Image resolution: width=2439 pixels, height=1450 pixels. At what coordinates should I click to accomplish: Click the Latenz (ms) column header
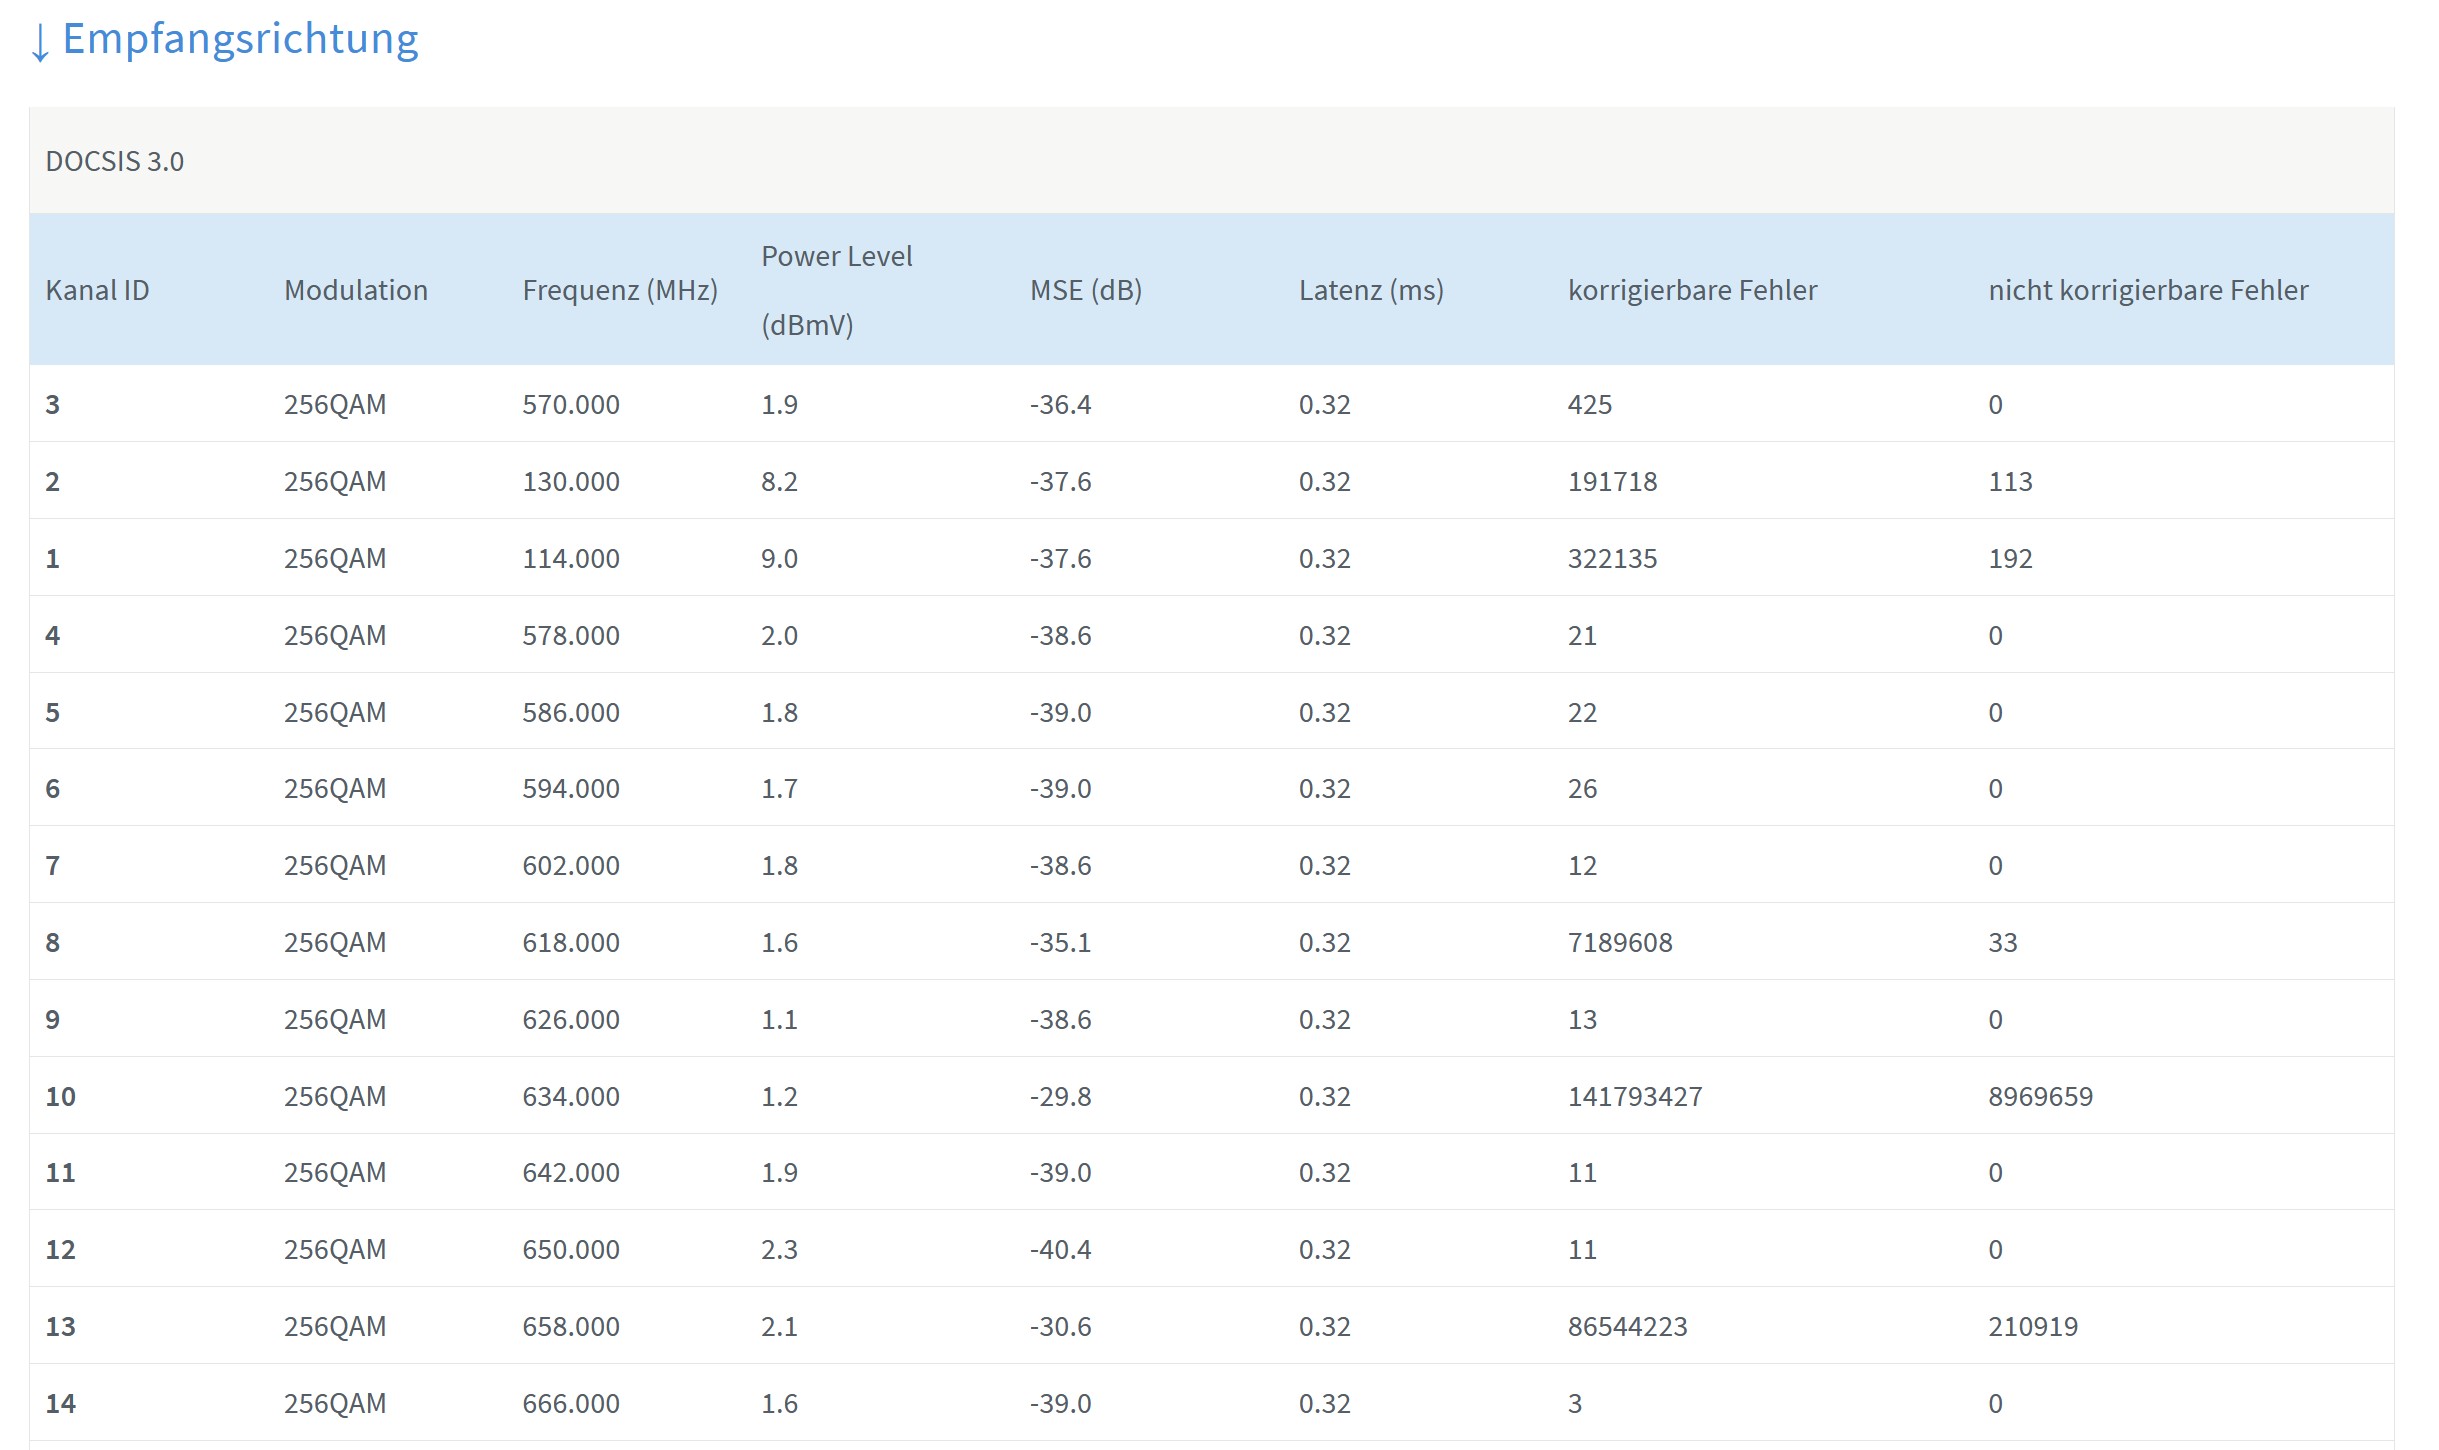(1370, 290)
